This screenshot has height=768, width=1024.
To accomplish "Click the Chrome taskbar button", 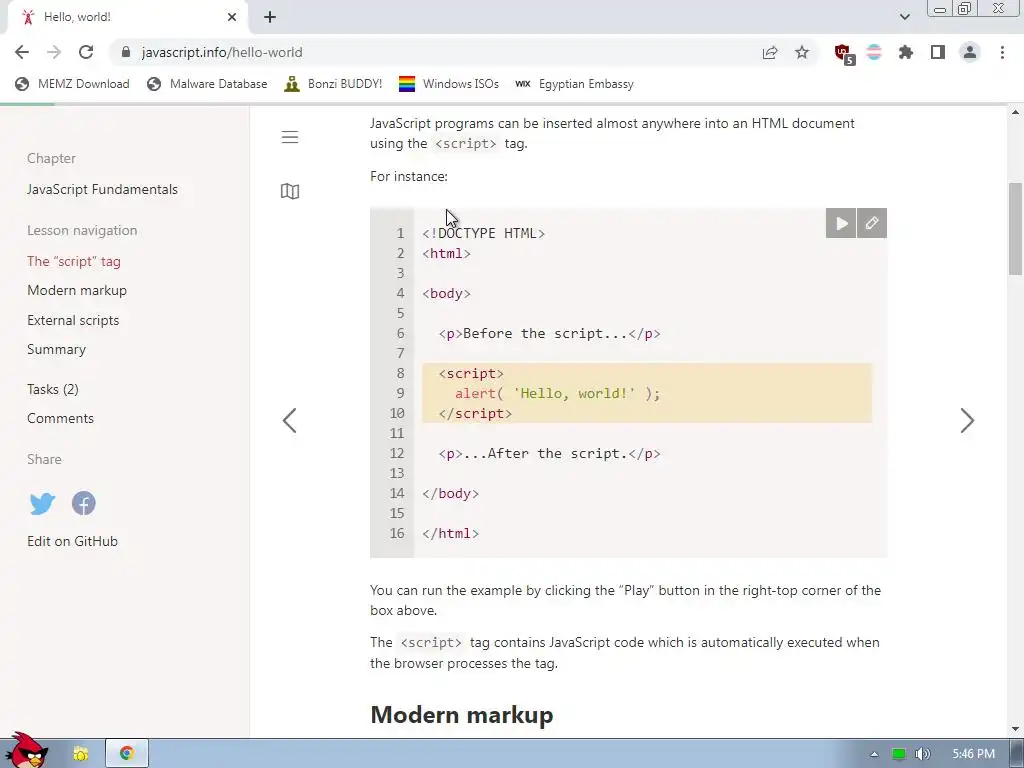I will (127, 754).
